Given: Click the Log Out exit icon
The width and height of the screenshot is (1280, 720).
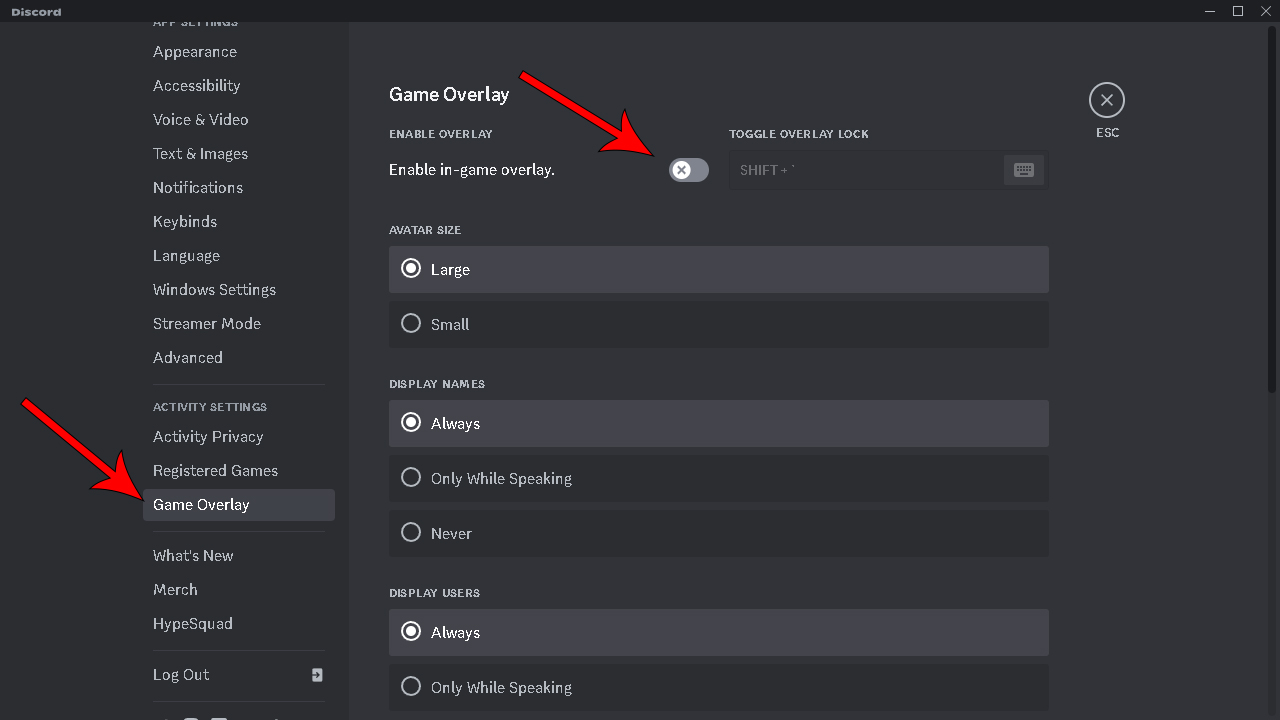Looking at the screenshot, I should [x=317, y=675].
